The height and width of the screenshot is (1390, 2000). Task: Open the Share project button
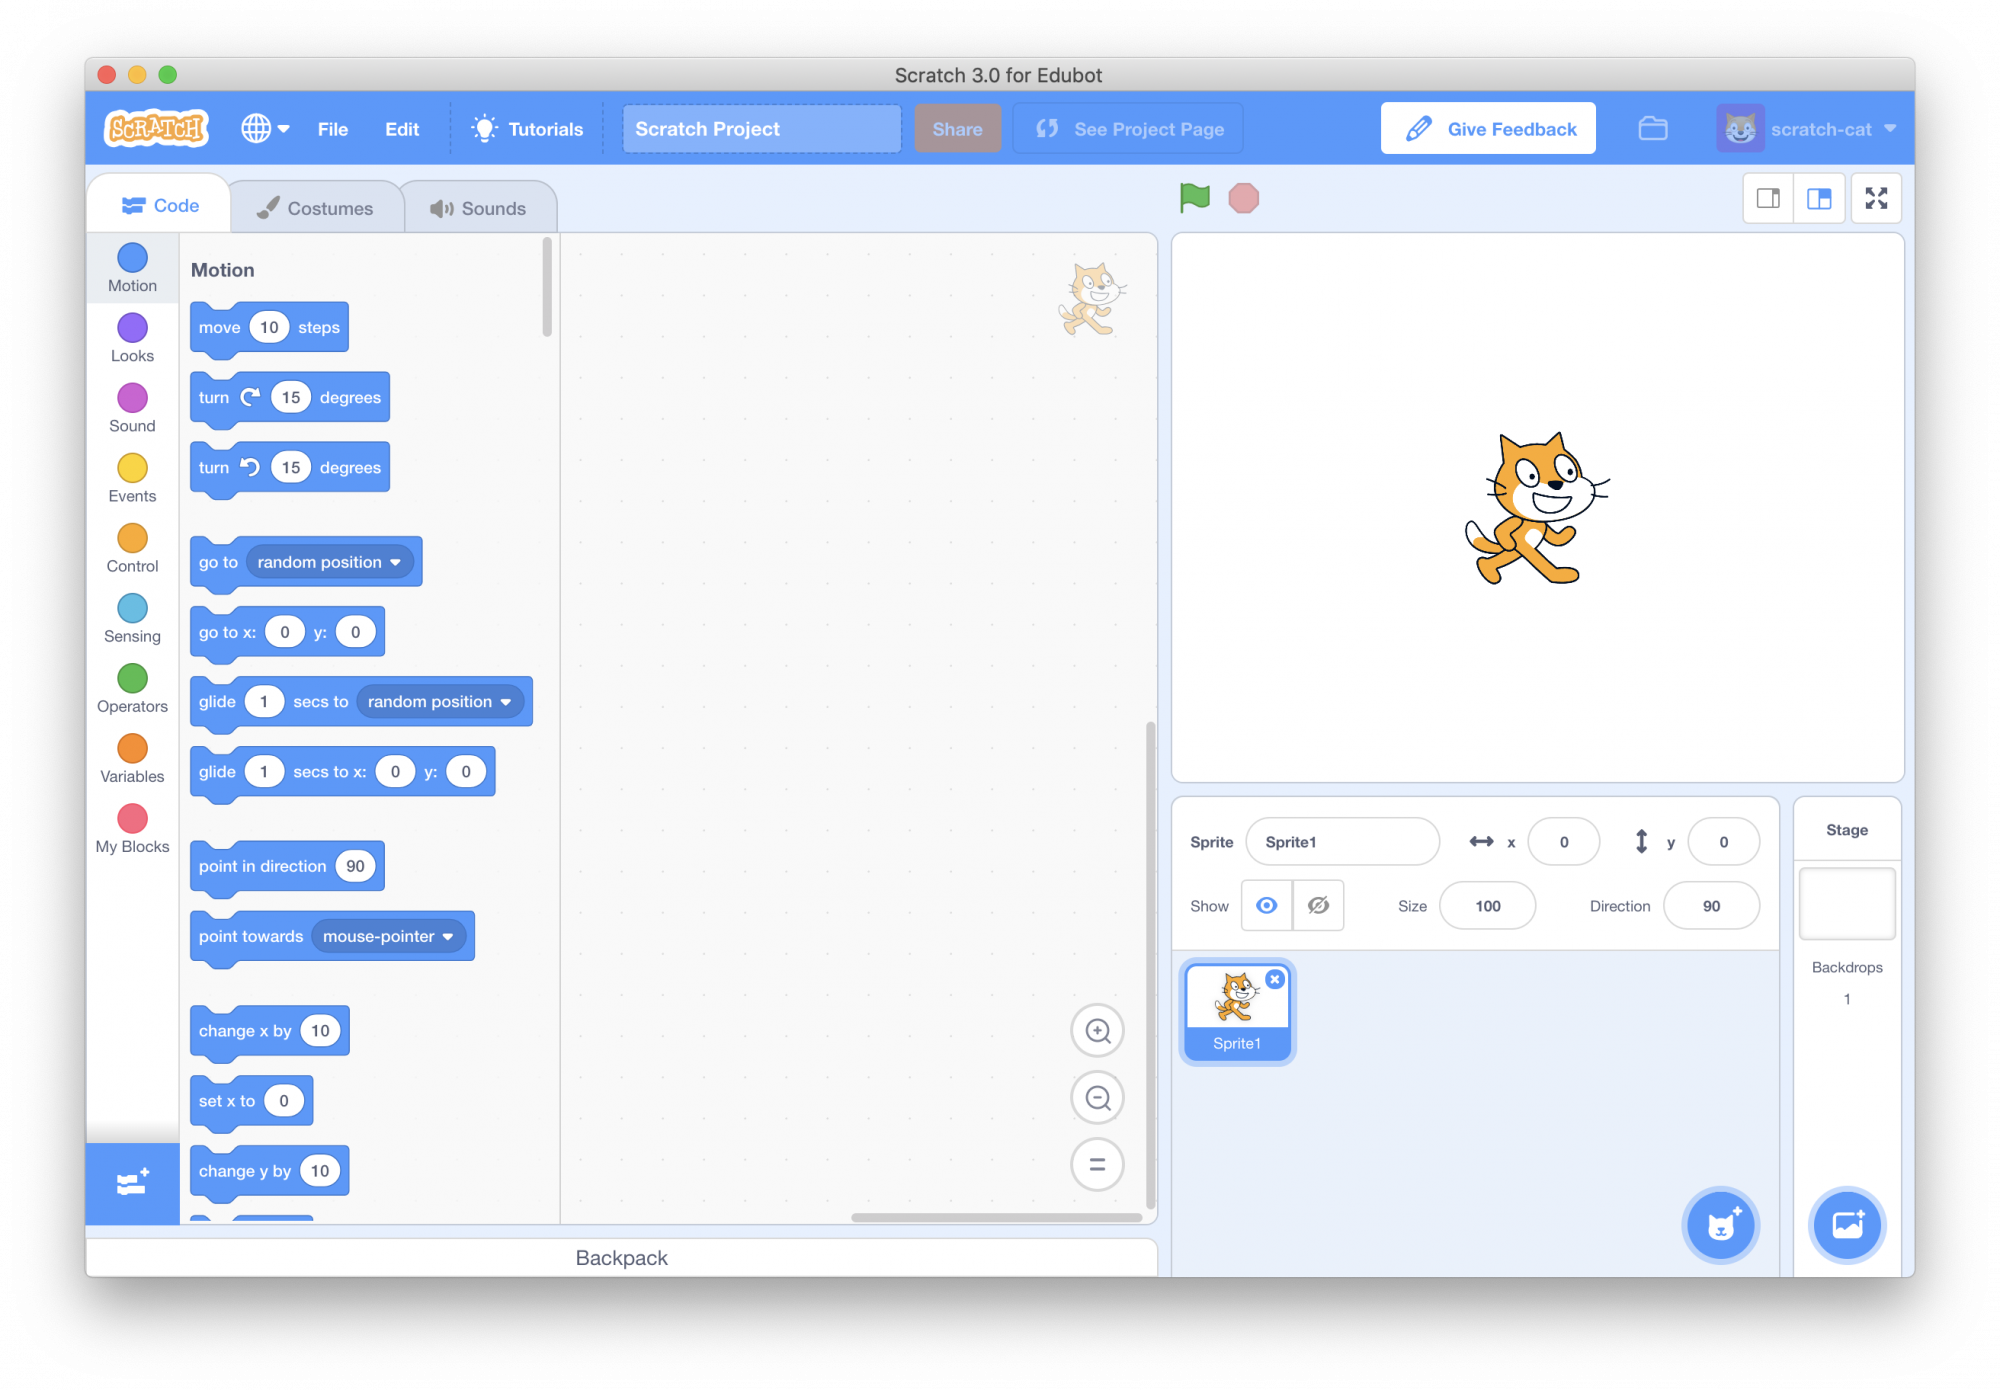(956, 129)
